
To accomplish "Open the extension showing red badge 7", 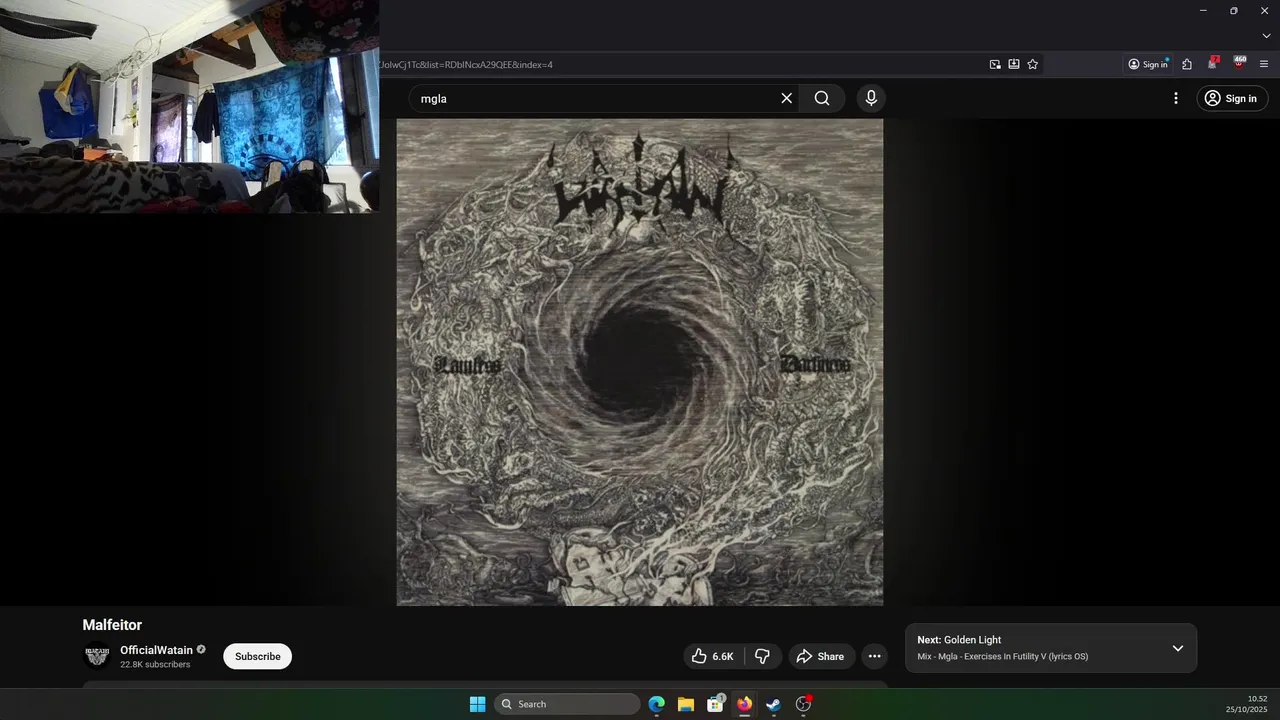I will pos(1213,63).
